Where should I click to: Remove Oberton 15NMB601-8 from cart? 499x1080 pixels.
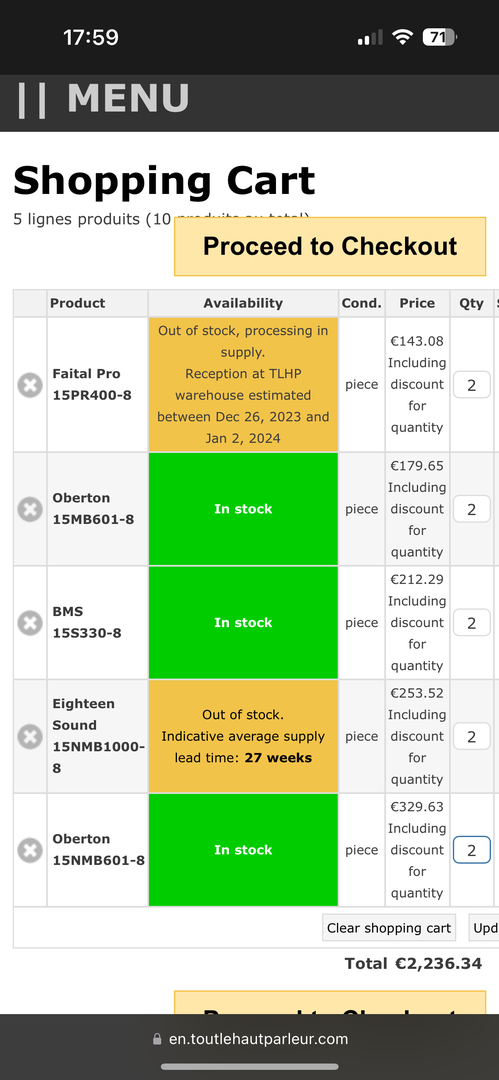tap(30, 850)
